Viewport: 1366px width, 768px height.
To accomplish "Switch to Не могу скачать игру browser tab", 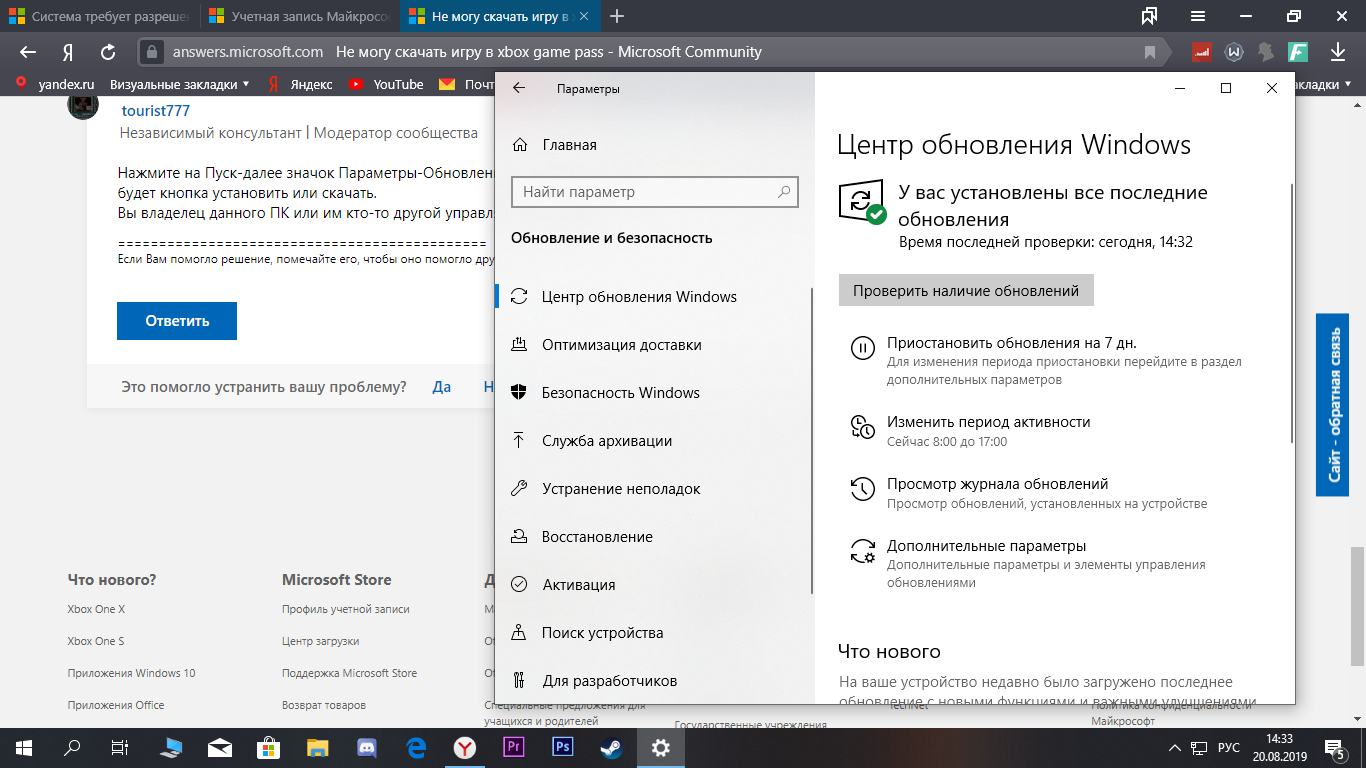I will point(499,17).
